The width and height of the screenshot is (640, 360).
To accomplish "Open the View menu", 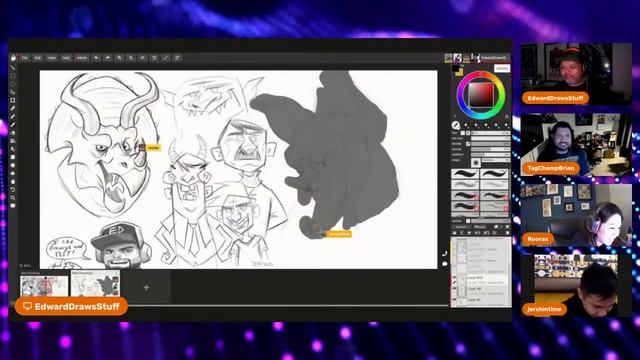I will pyautogui.click(x=51, y=58).
